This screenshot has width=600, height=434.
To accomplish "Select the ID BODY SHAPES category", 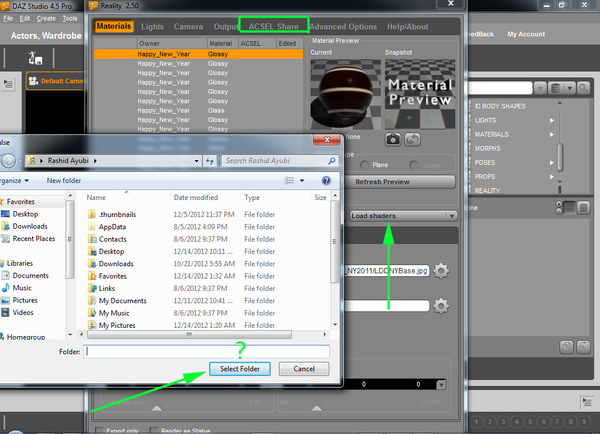I will click(x=500, y=106).
